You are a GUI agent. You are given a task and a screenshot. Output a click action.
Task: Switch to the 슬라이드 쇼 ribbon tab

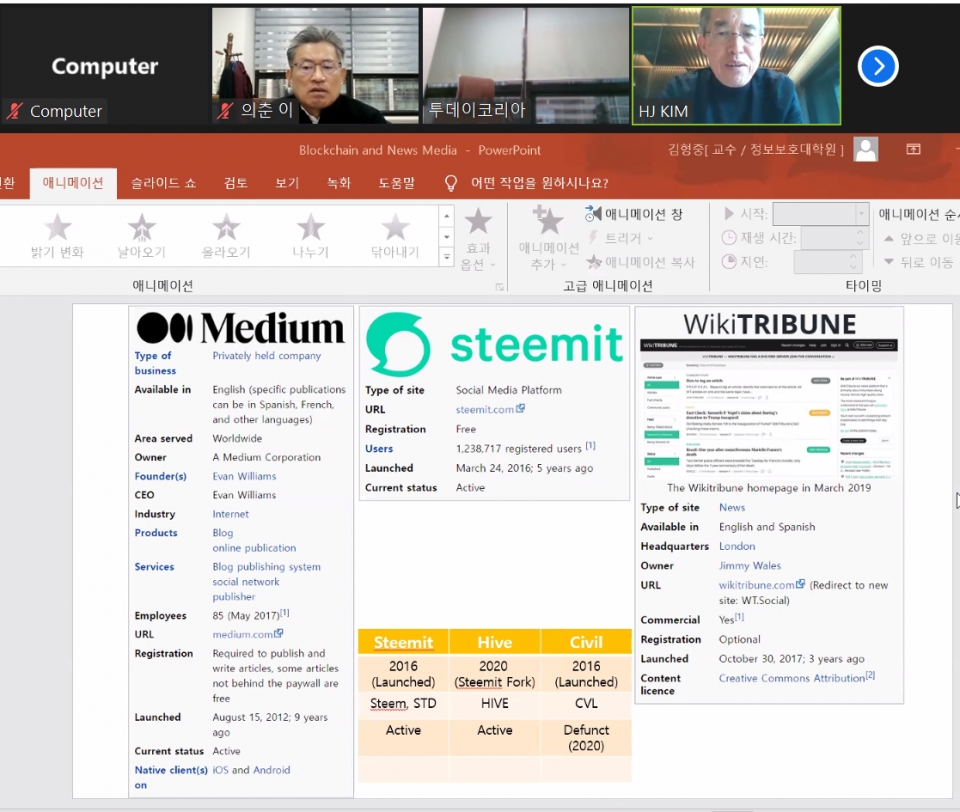coord(163,183)
